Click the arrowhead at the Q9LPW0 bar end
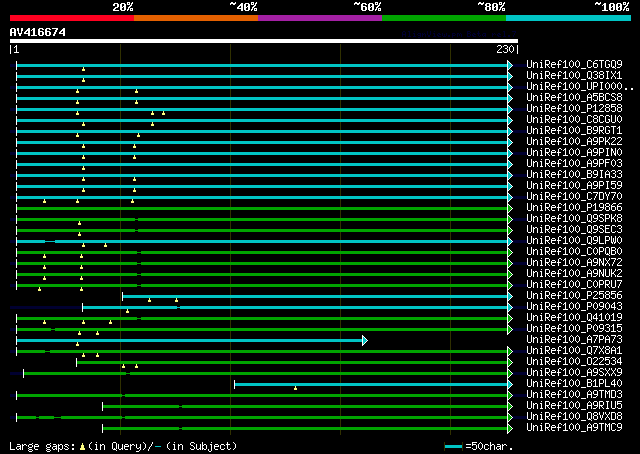Viewport: 640px width, 454px height. (x=510, y=241)
